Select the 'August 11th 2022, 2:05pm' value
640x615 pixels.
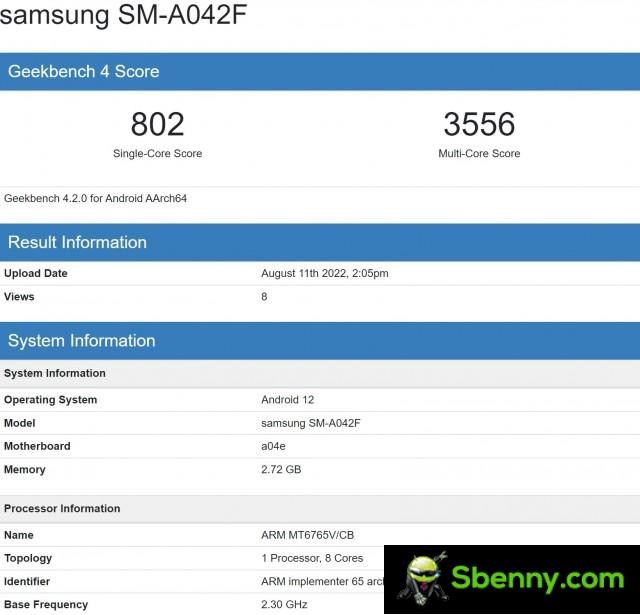click(x=325, y=273)
